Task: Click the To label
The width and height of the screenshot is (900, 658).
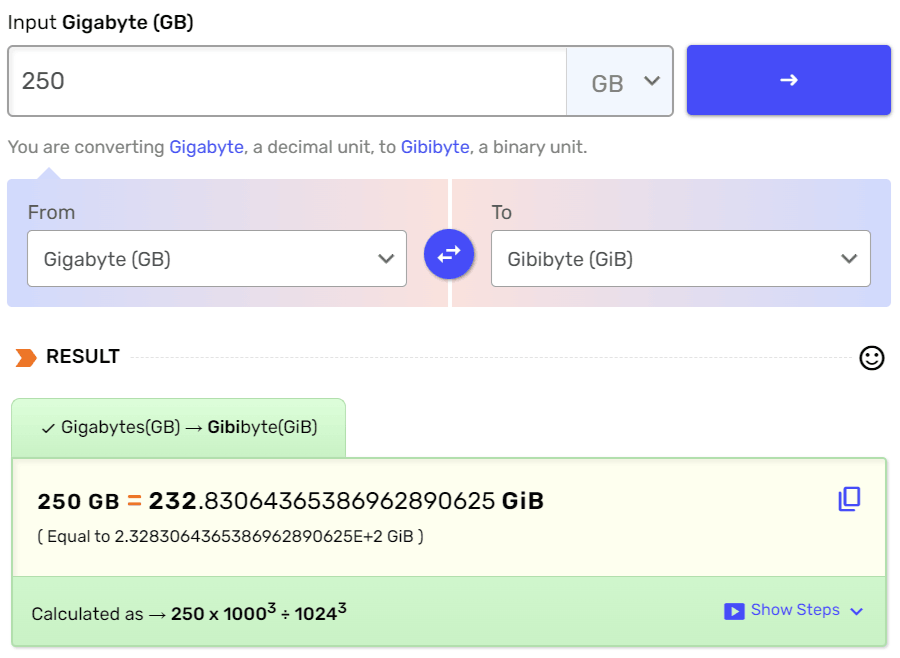Action: pyautogui.click(x=502, y=212)
